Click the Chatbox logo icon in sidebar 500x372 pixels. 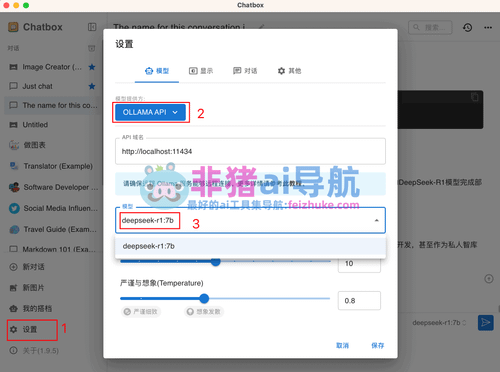coord(13,27)
